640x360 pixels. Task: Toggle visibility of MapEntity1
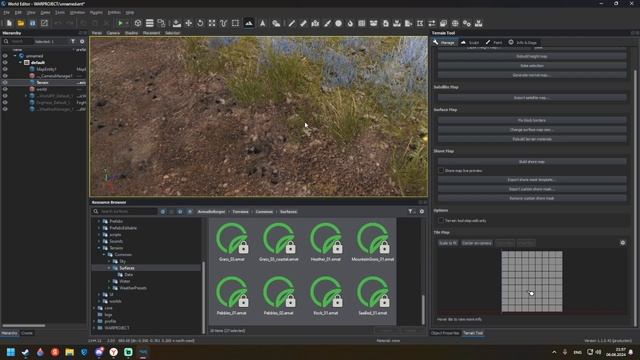tap(5, 69)
